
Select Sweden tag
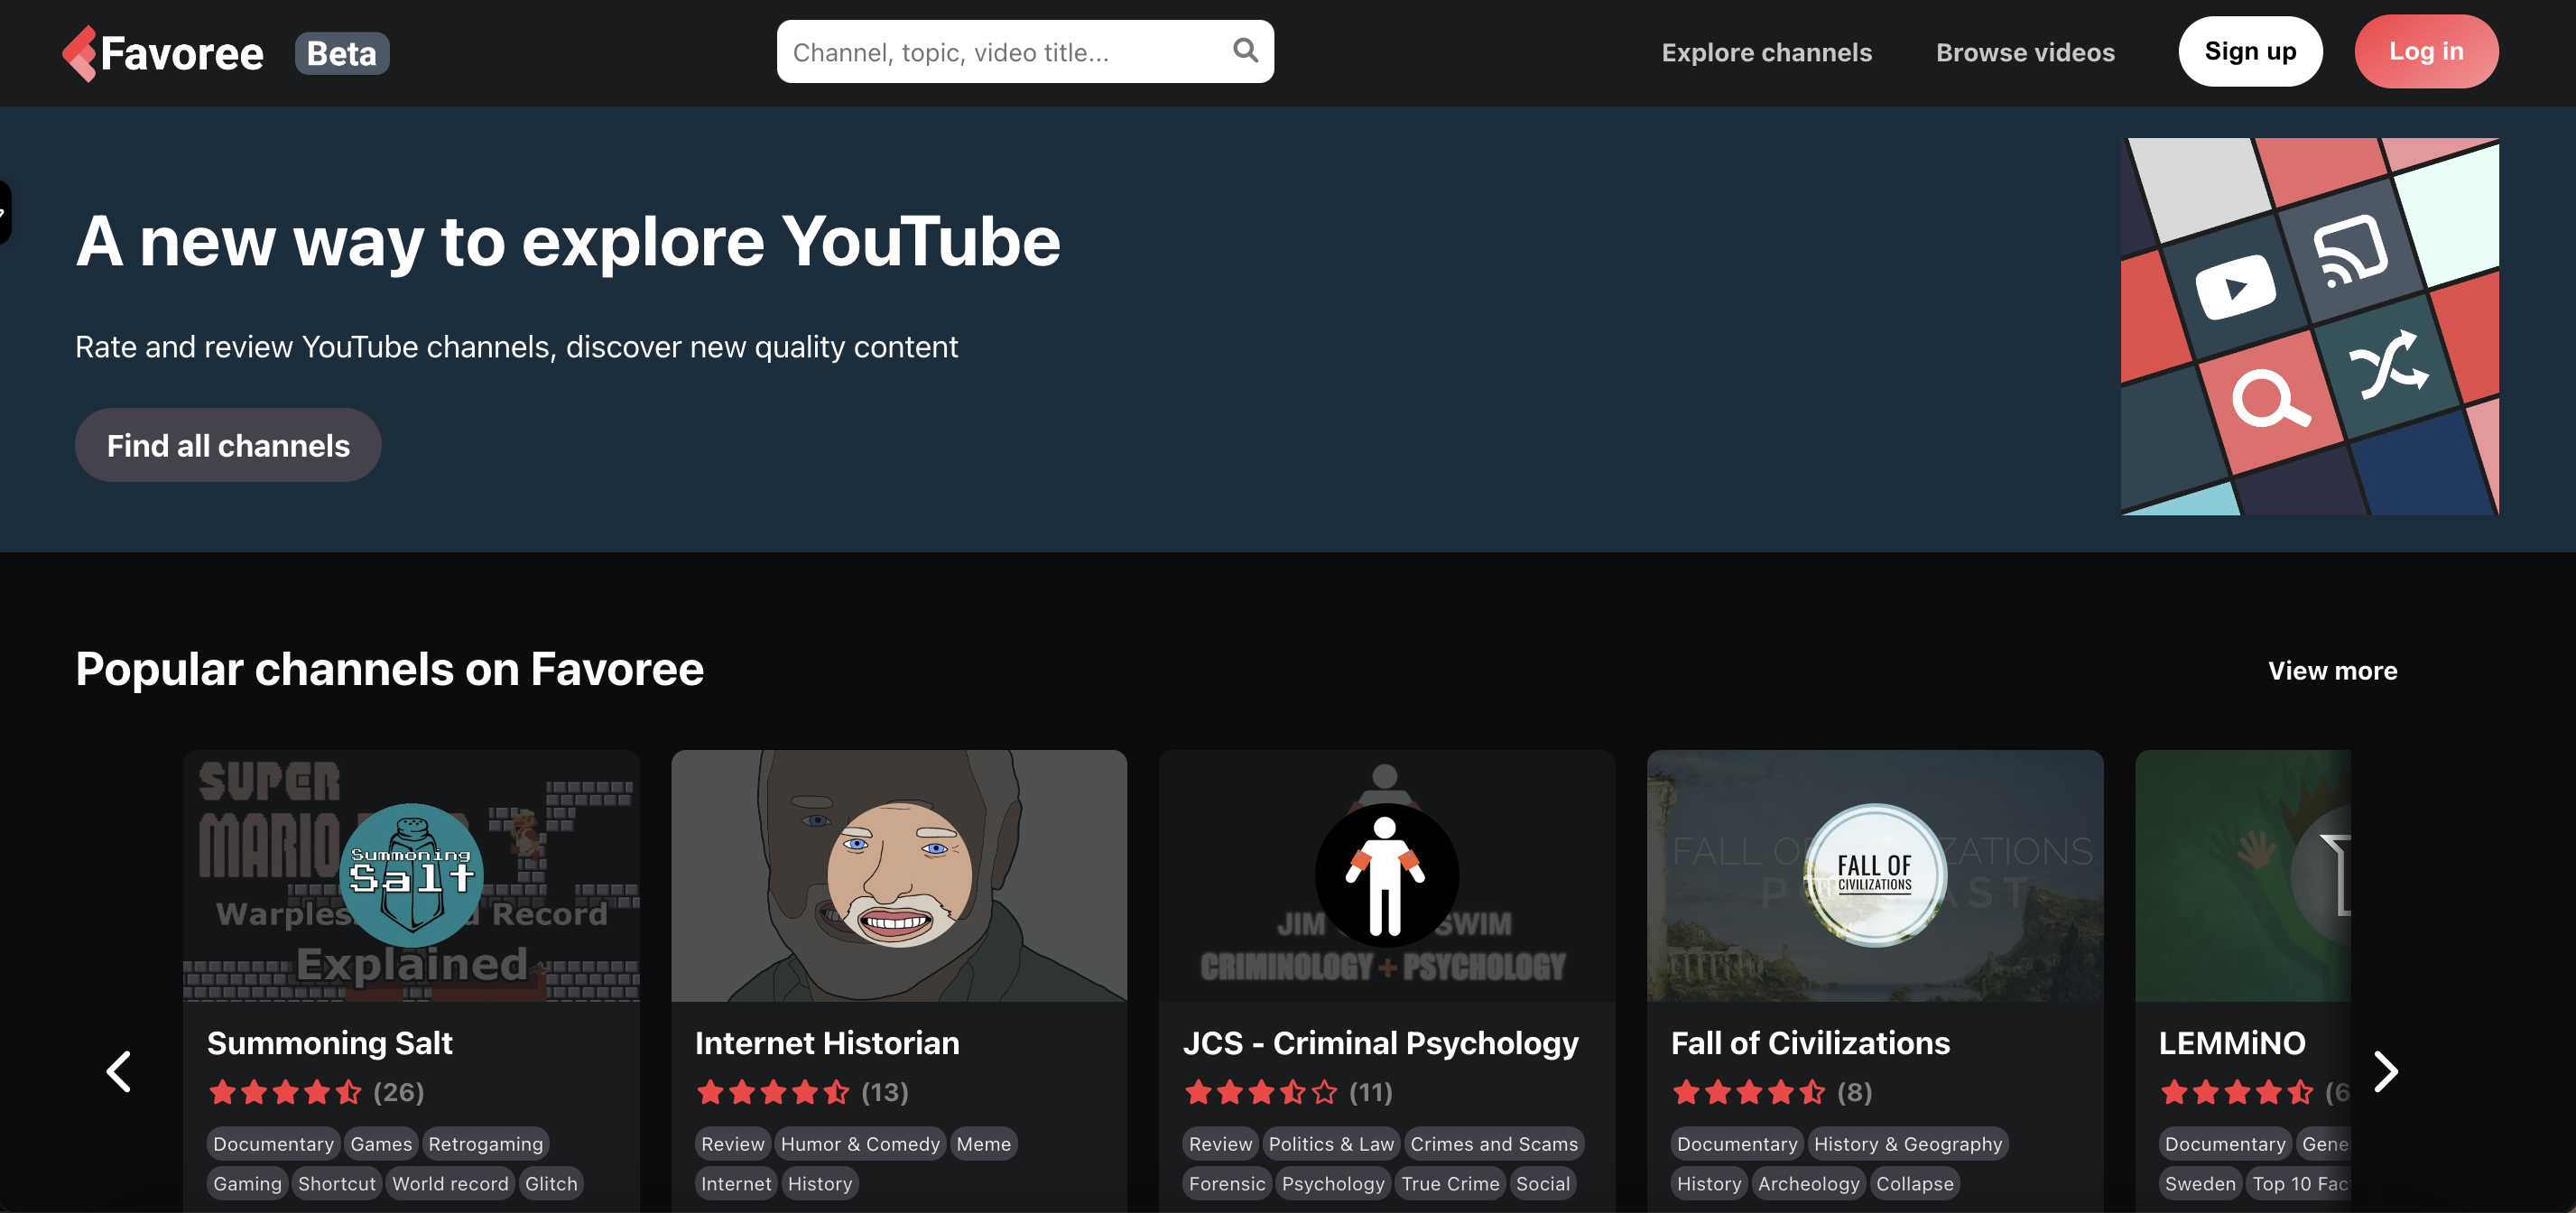click(2200, 1183)
